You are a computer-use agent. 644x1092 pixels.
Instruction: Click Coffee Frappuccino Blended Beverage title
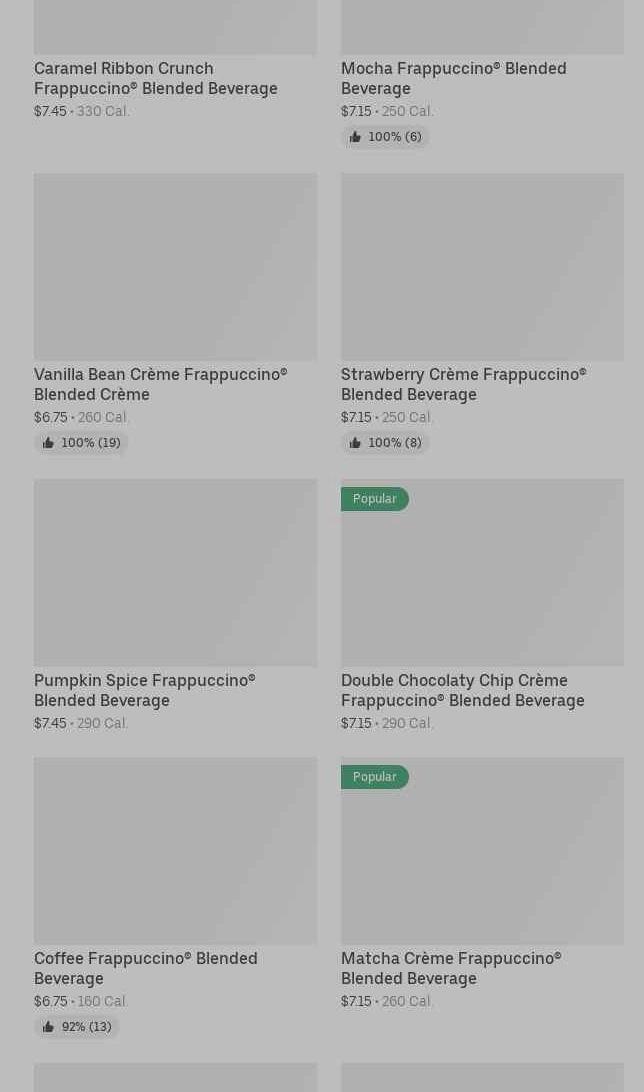point(145,968)
